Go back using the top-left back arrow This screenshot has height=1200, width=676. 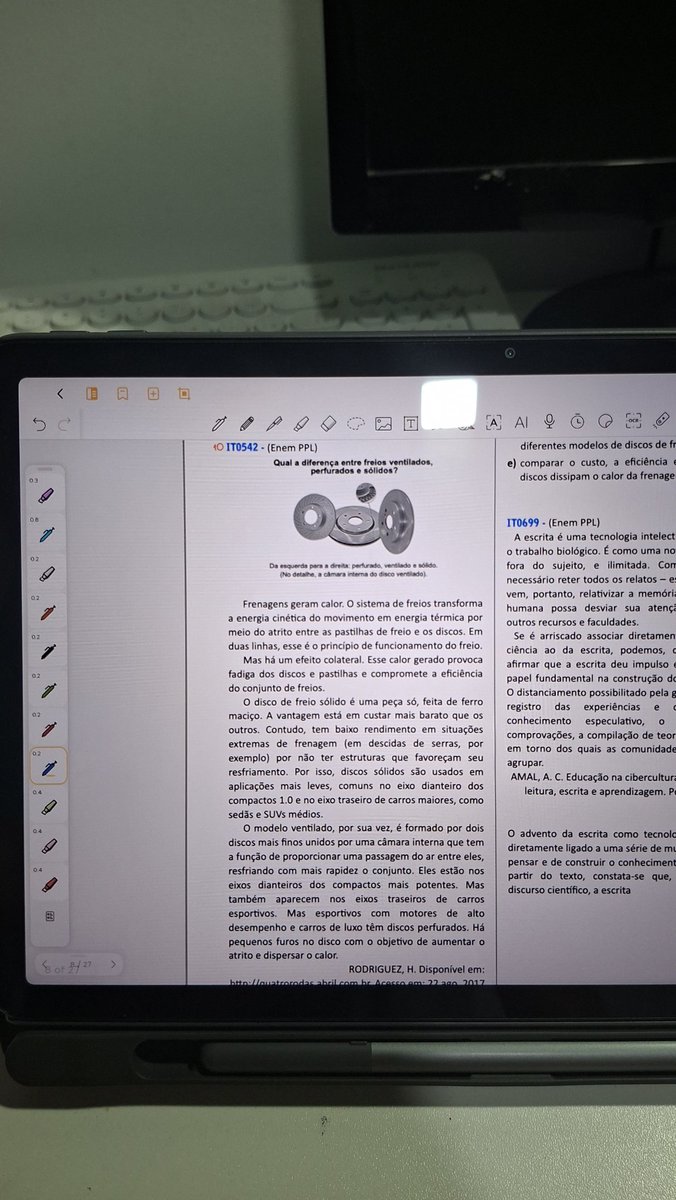click(x=60, y=394)
